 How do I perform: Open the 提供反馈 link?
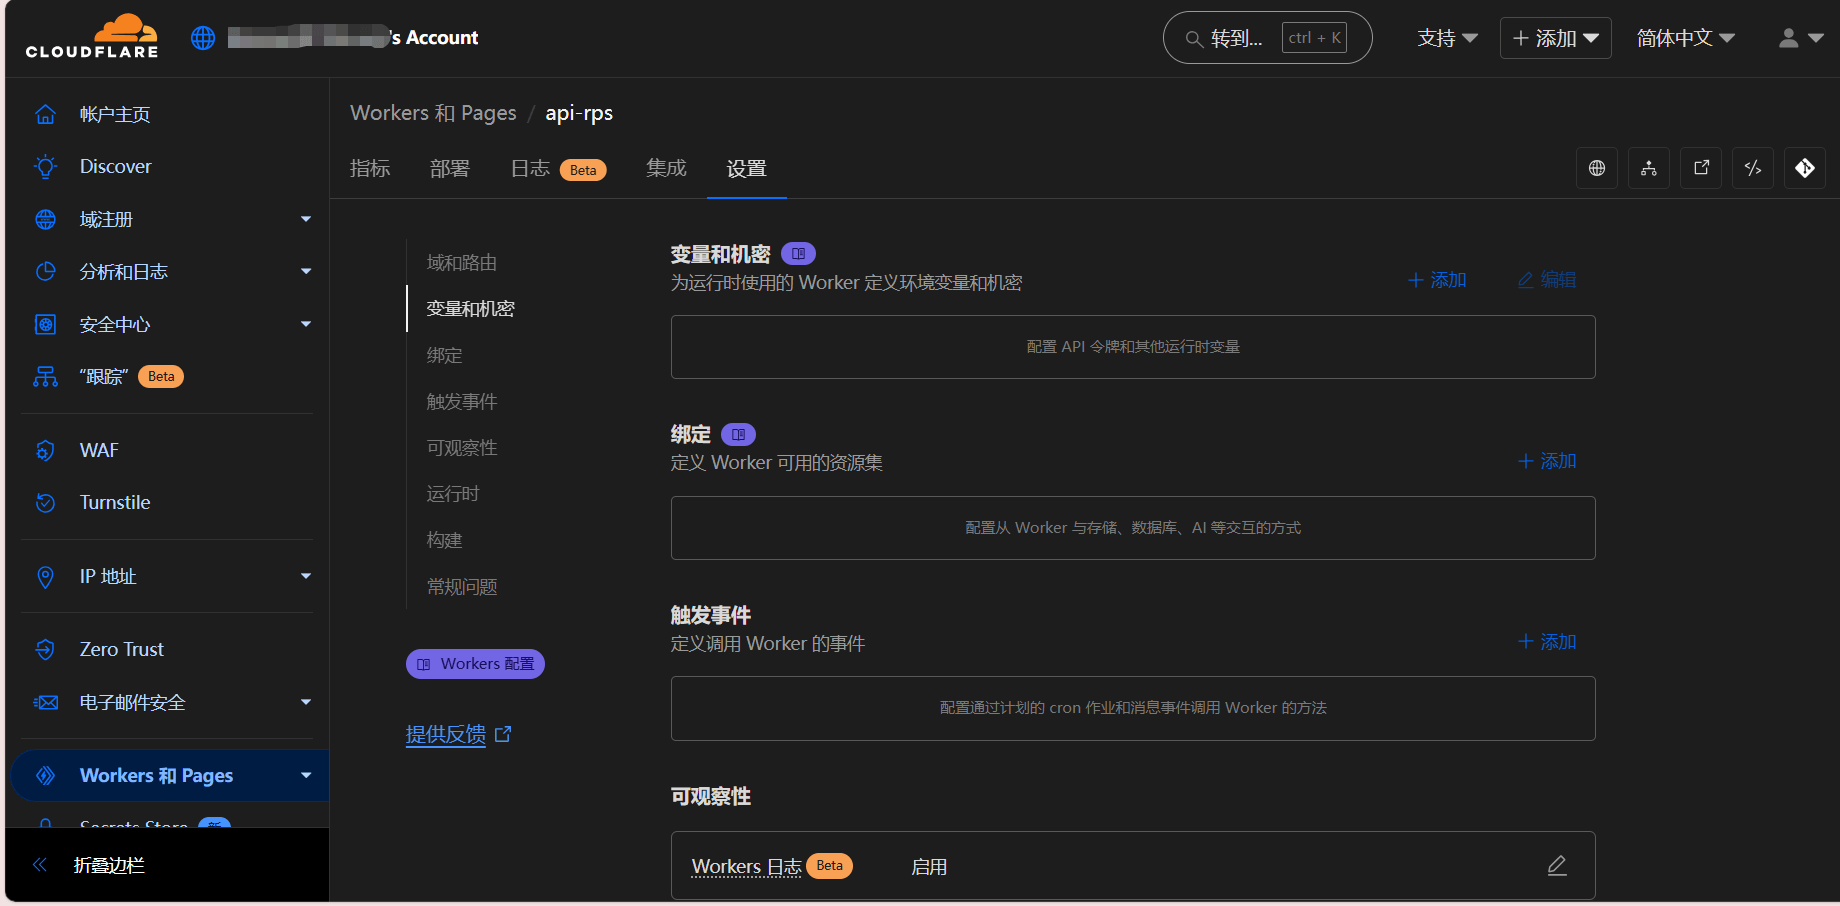[446, 734]
